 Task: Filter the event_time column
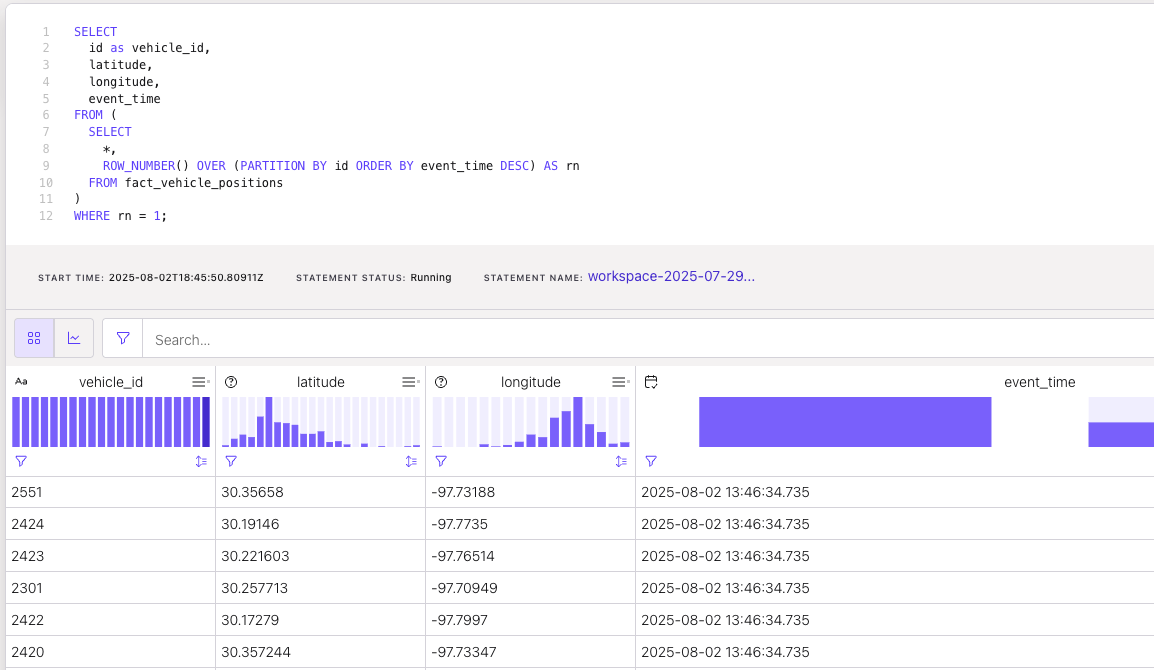coord(651,461)
